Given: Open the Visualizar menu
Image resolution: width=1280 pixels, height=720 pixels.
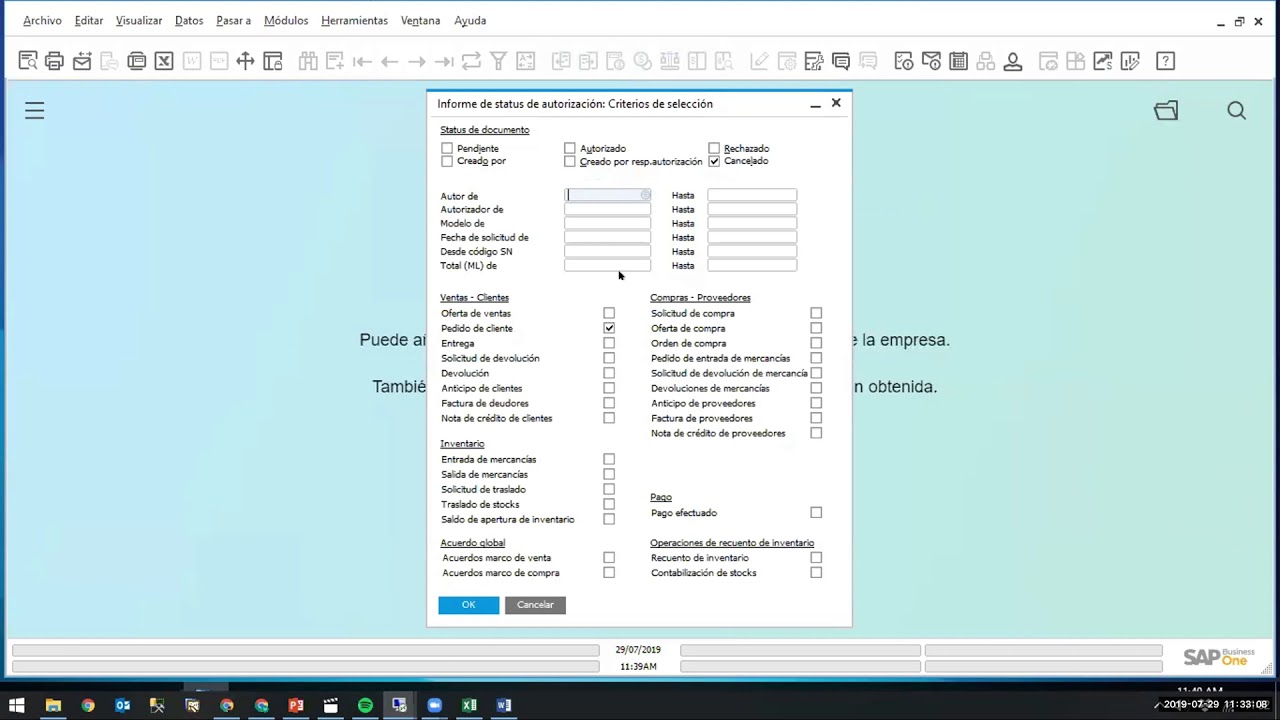Looking at the screenshot, I should point(139,20).
